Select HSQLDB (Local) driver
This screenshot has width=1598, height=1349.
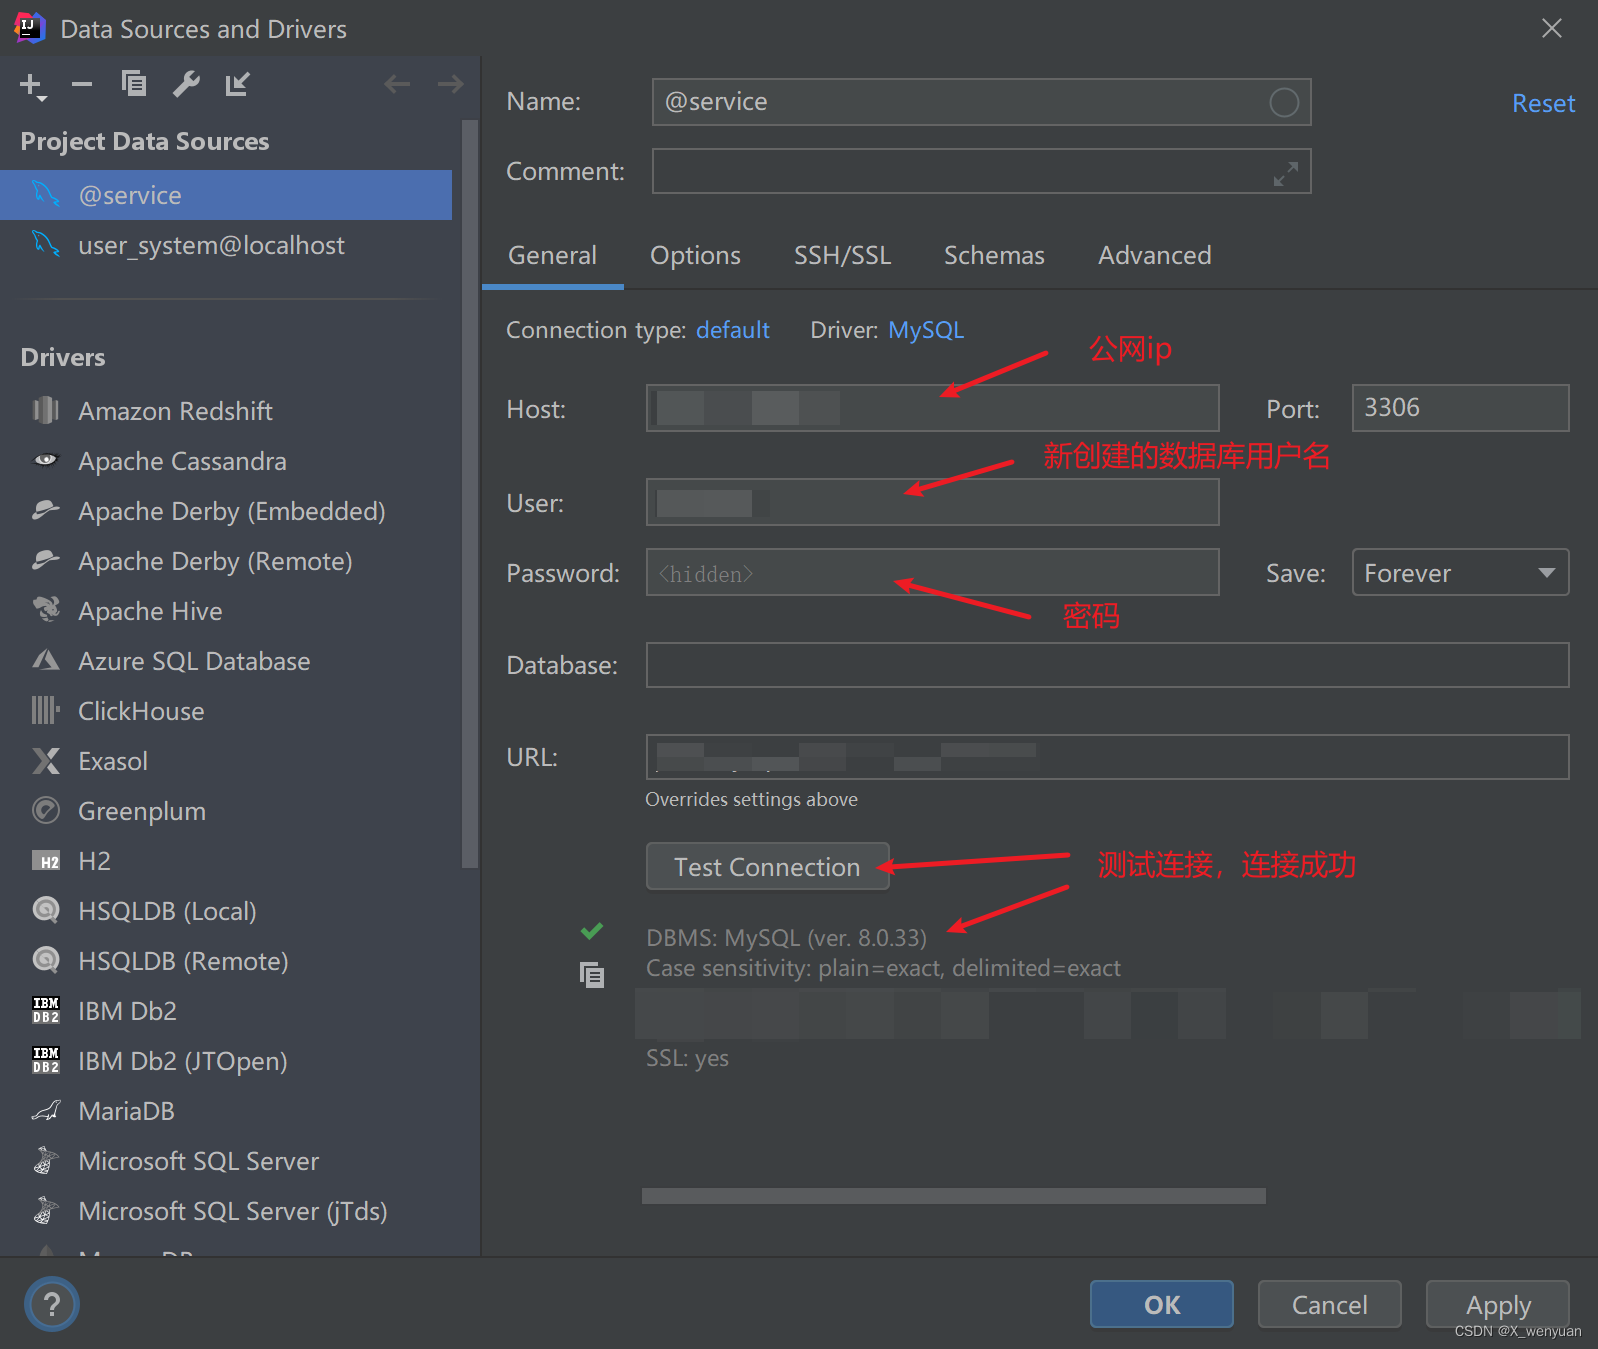pos(226,911)
